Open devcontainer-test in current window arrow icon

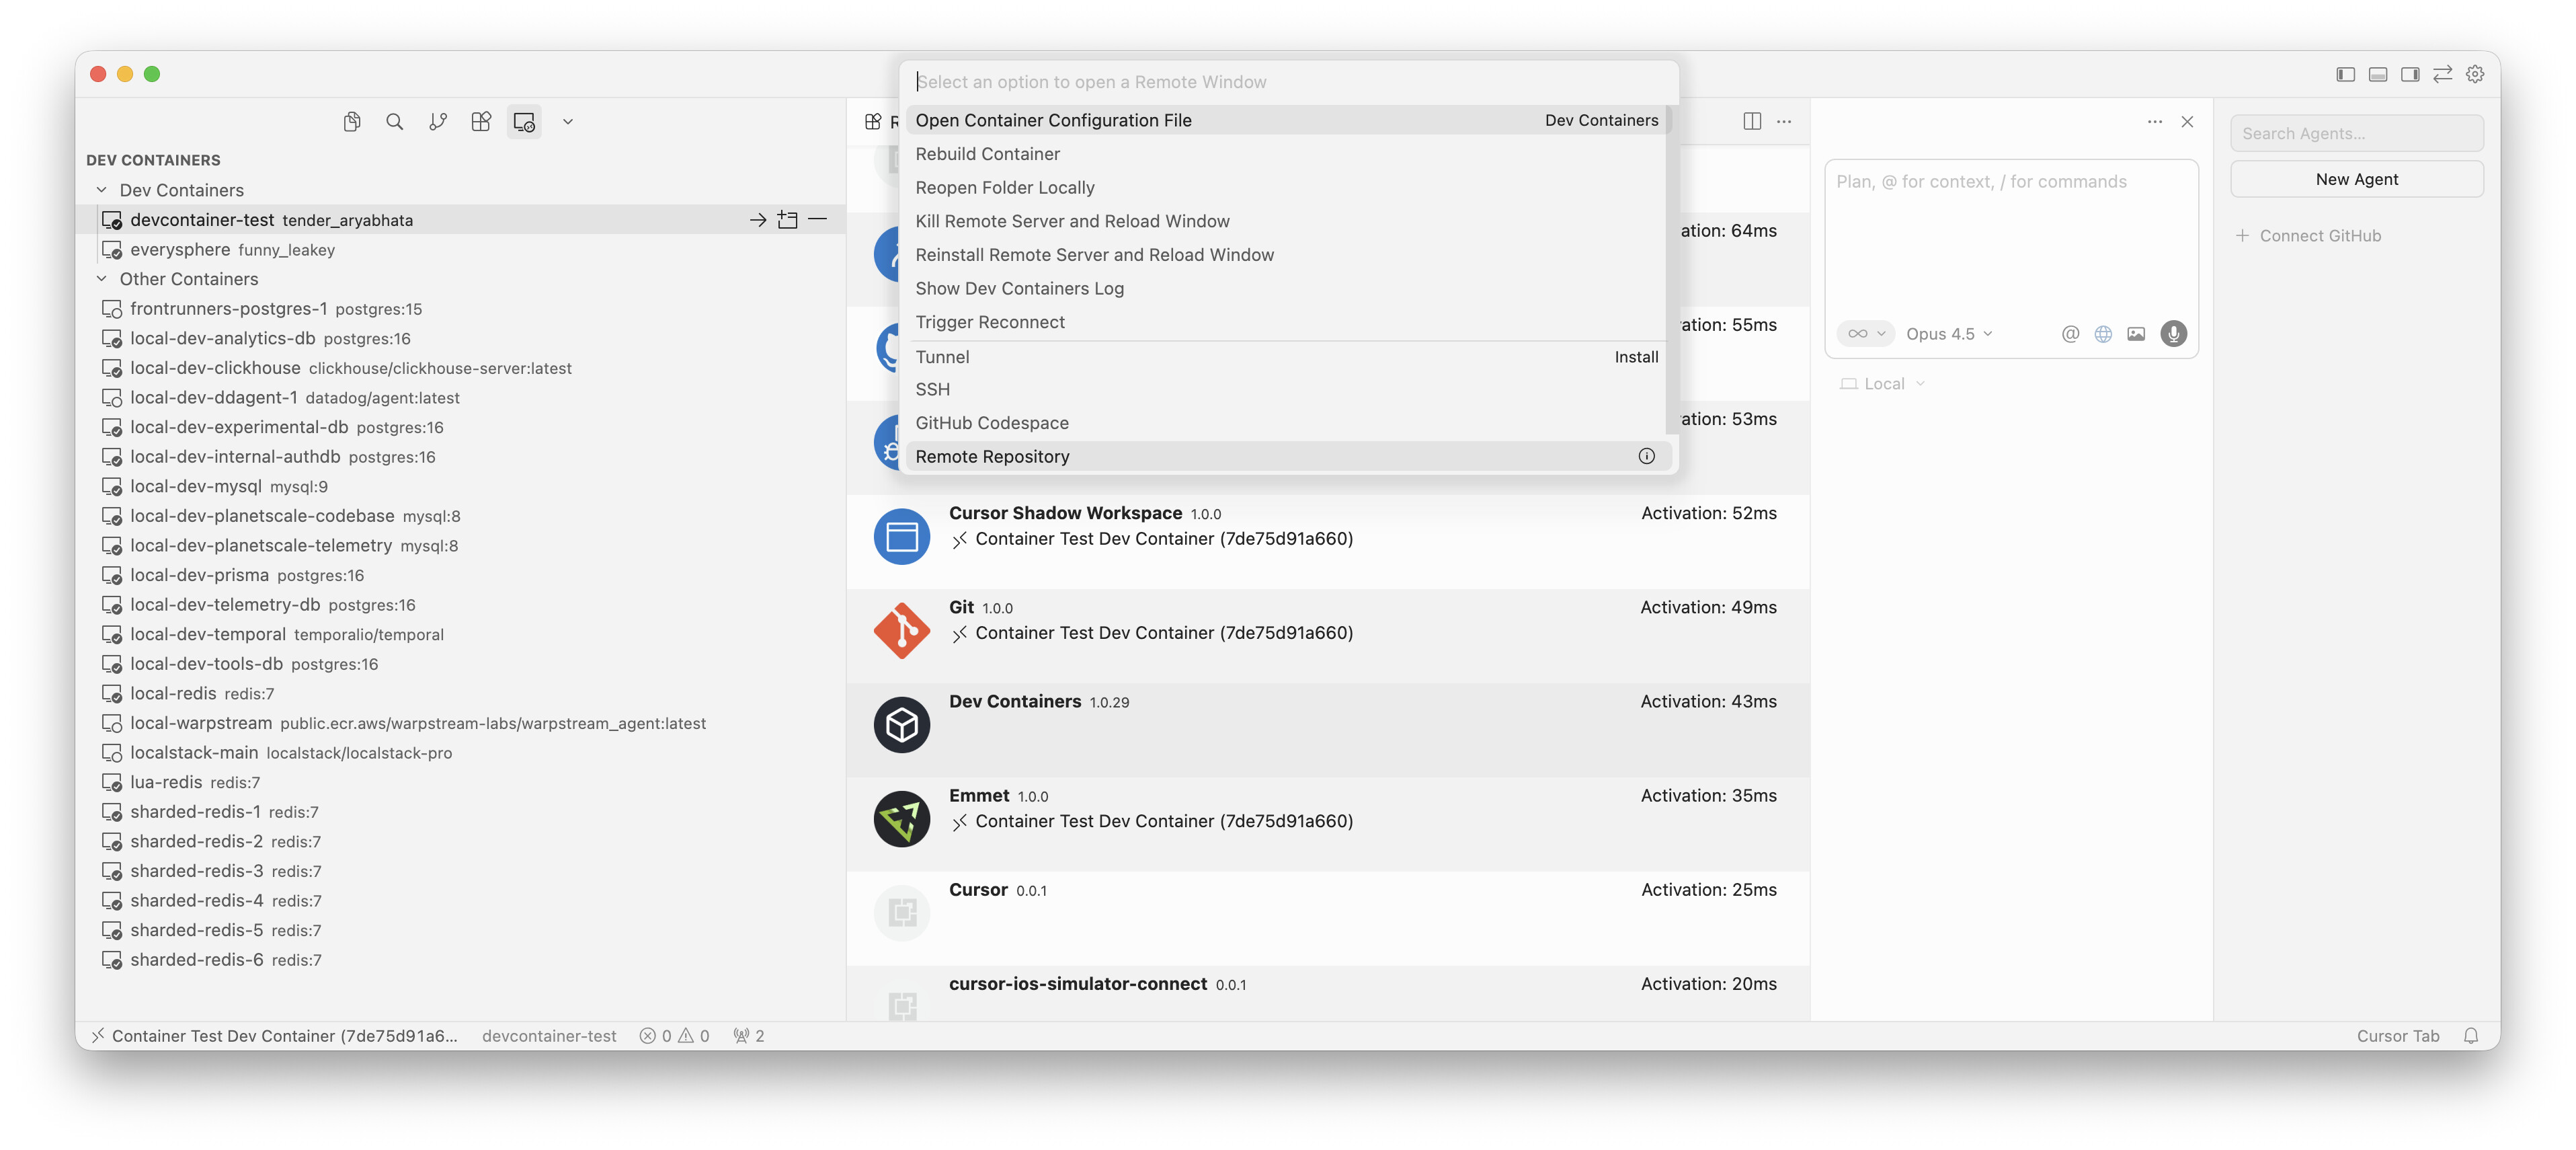pos(758,220)
